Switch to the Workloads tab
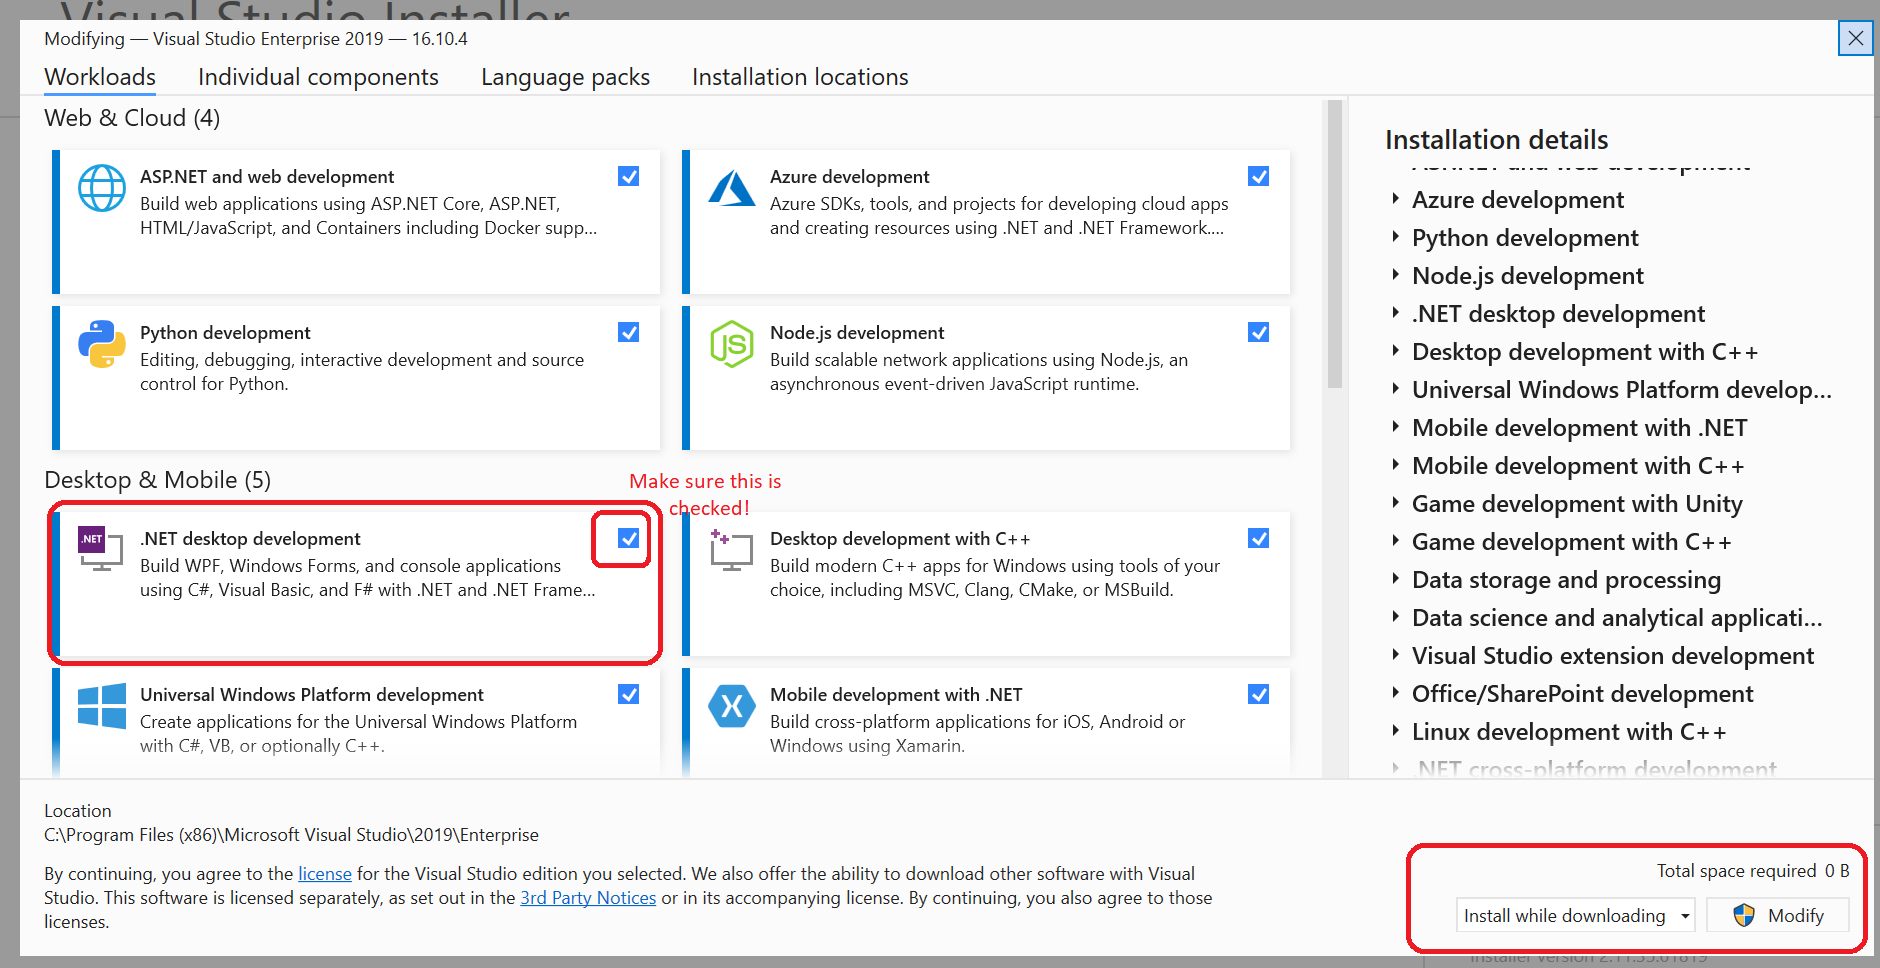Viewport: 1880px width, 968px height. [x=100, y=77]
